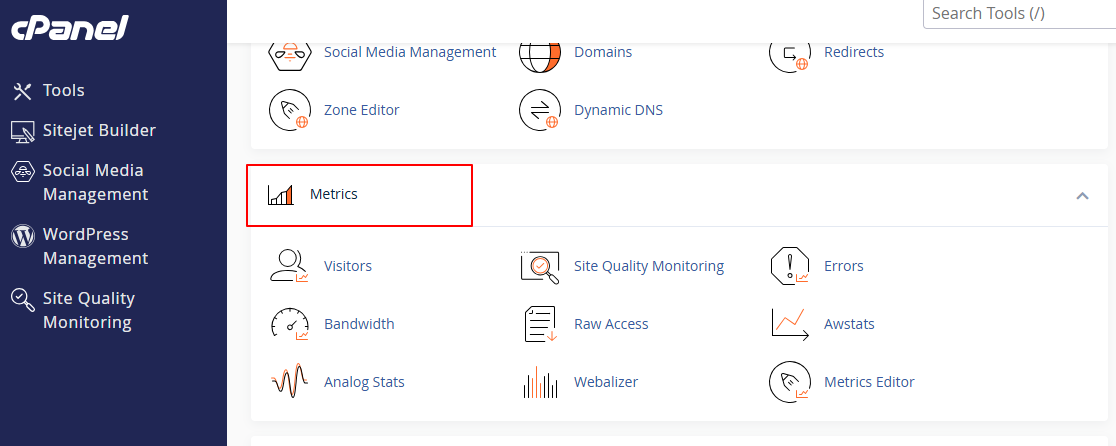Click the Social Media Management hexagon icon

coord(290,53)
